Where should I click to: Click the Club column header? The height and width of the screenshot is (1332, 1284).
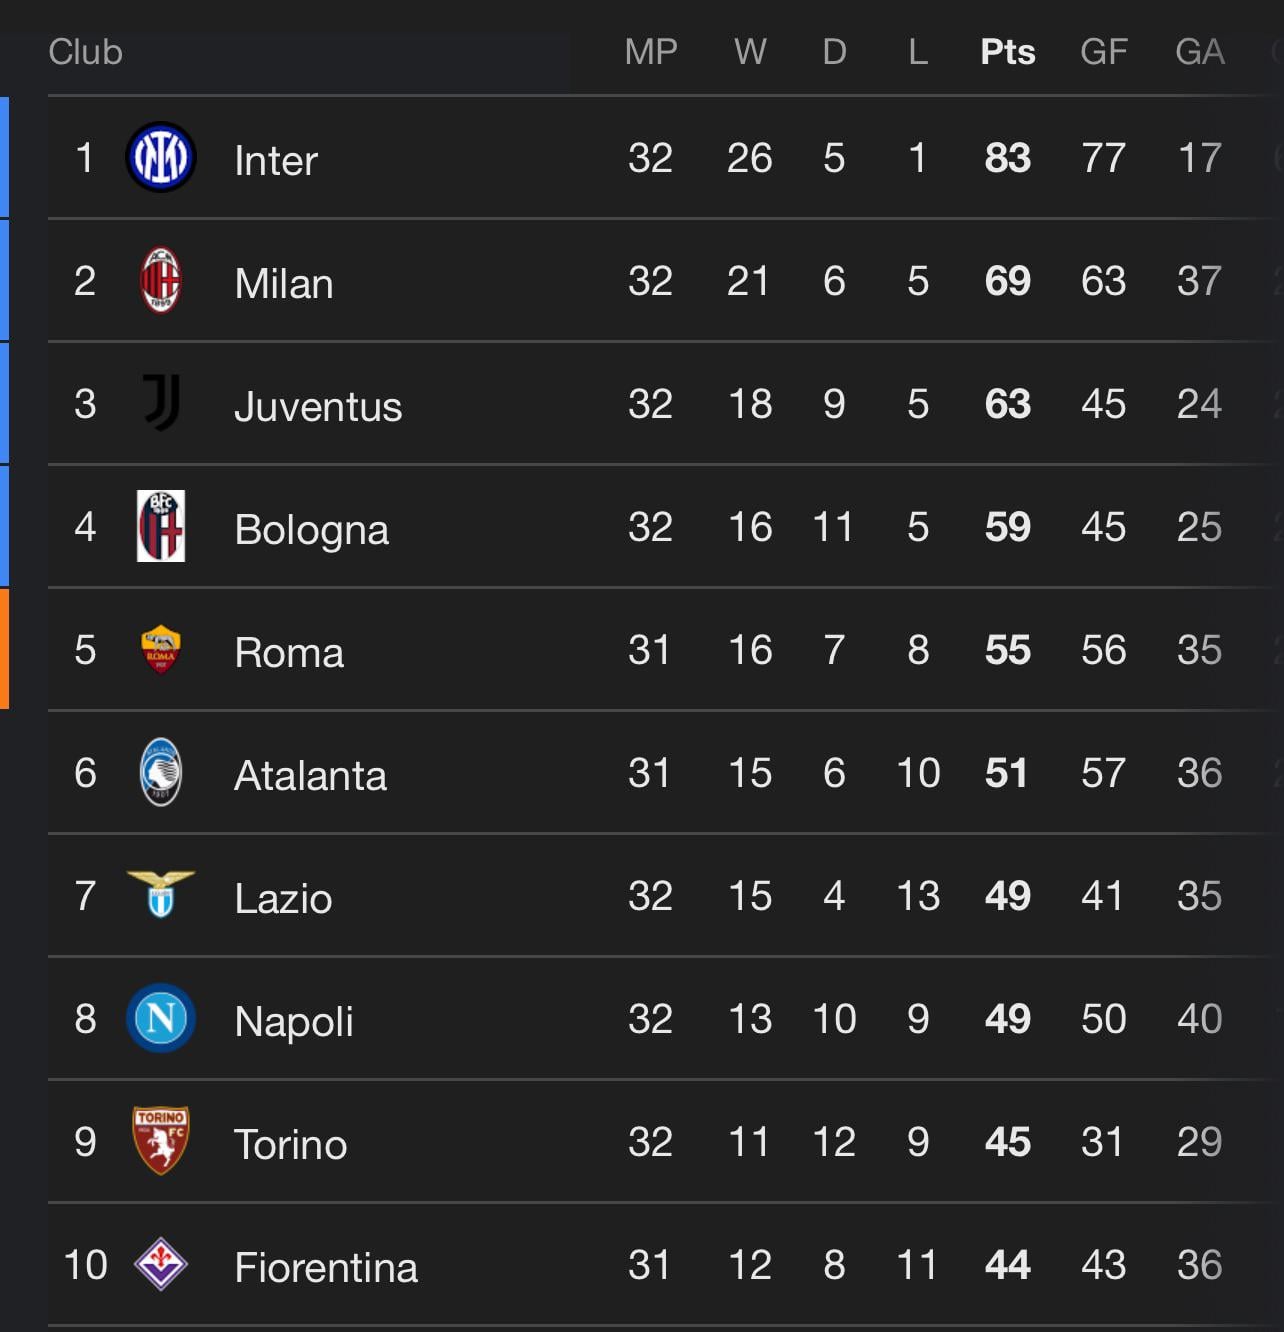click(85, 52)
